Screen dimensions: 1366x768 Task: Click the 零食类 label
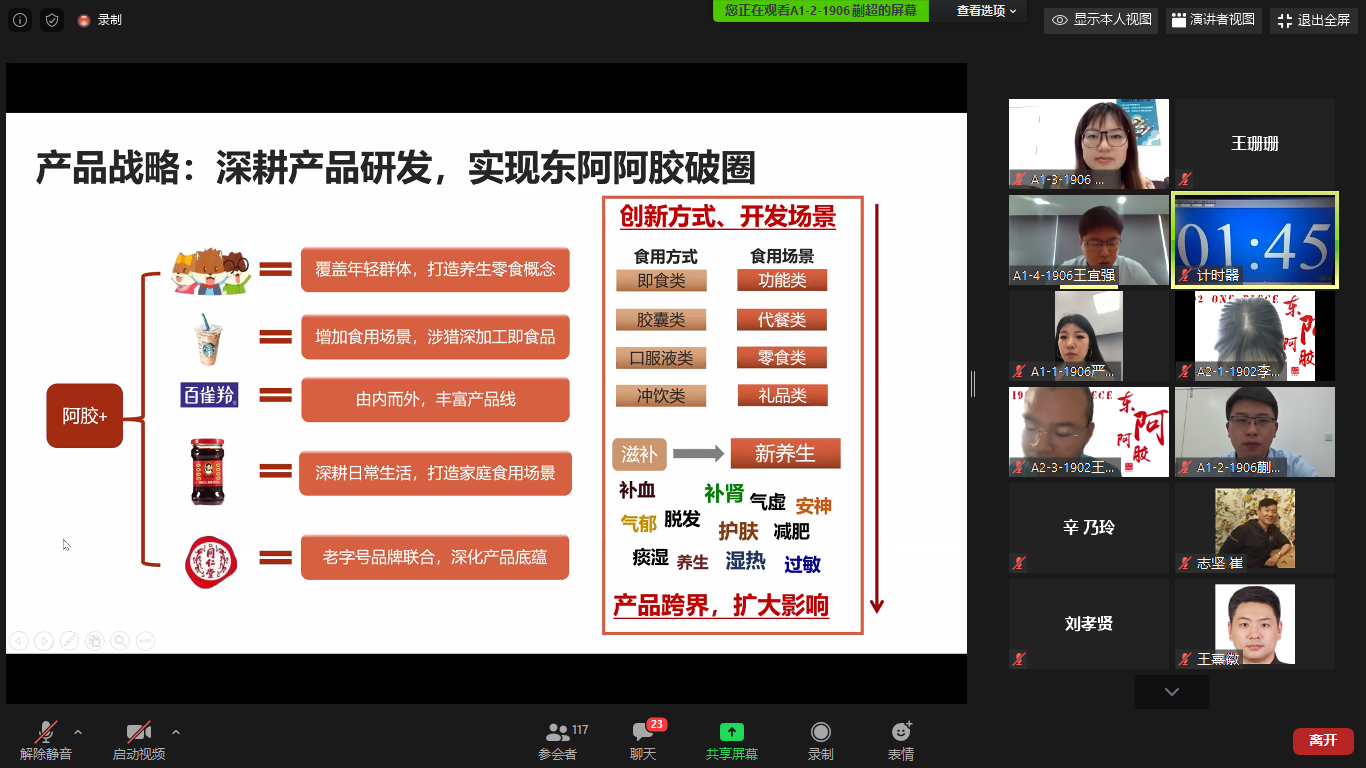pyautogui.click(x=782, y=358)
